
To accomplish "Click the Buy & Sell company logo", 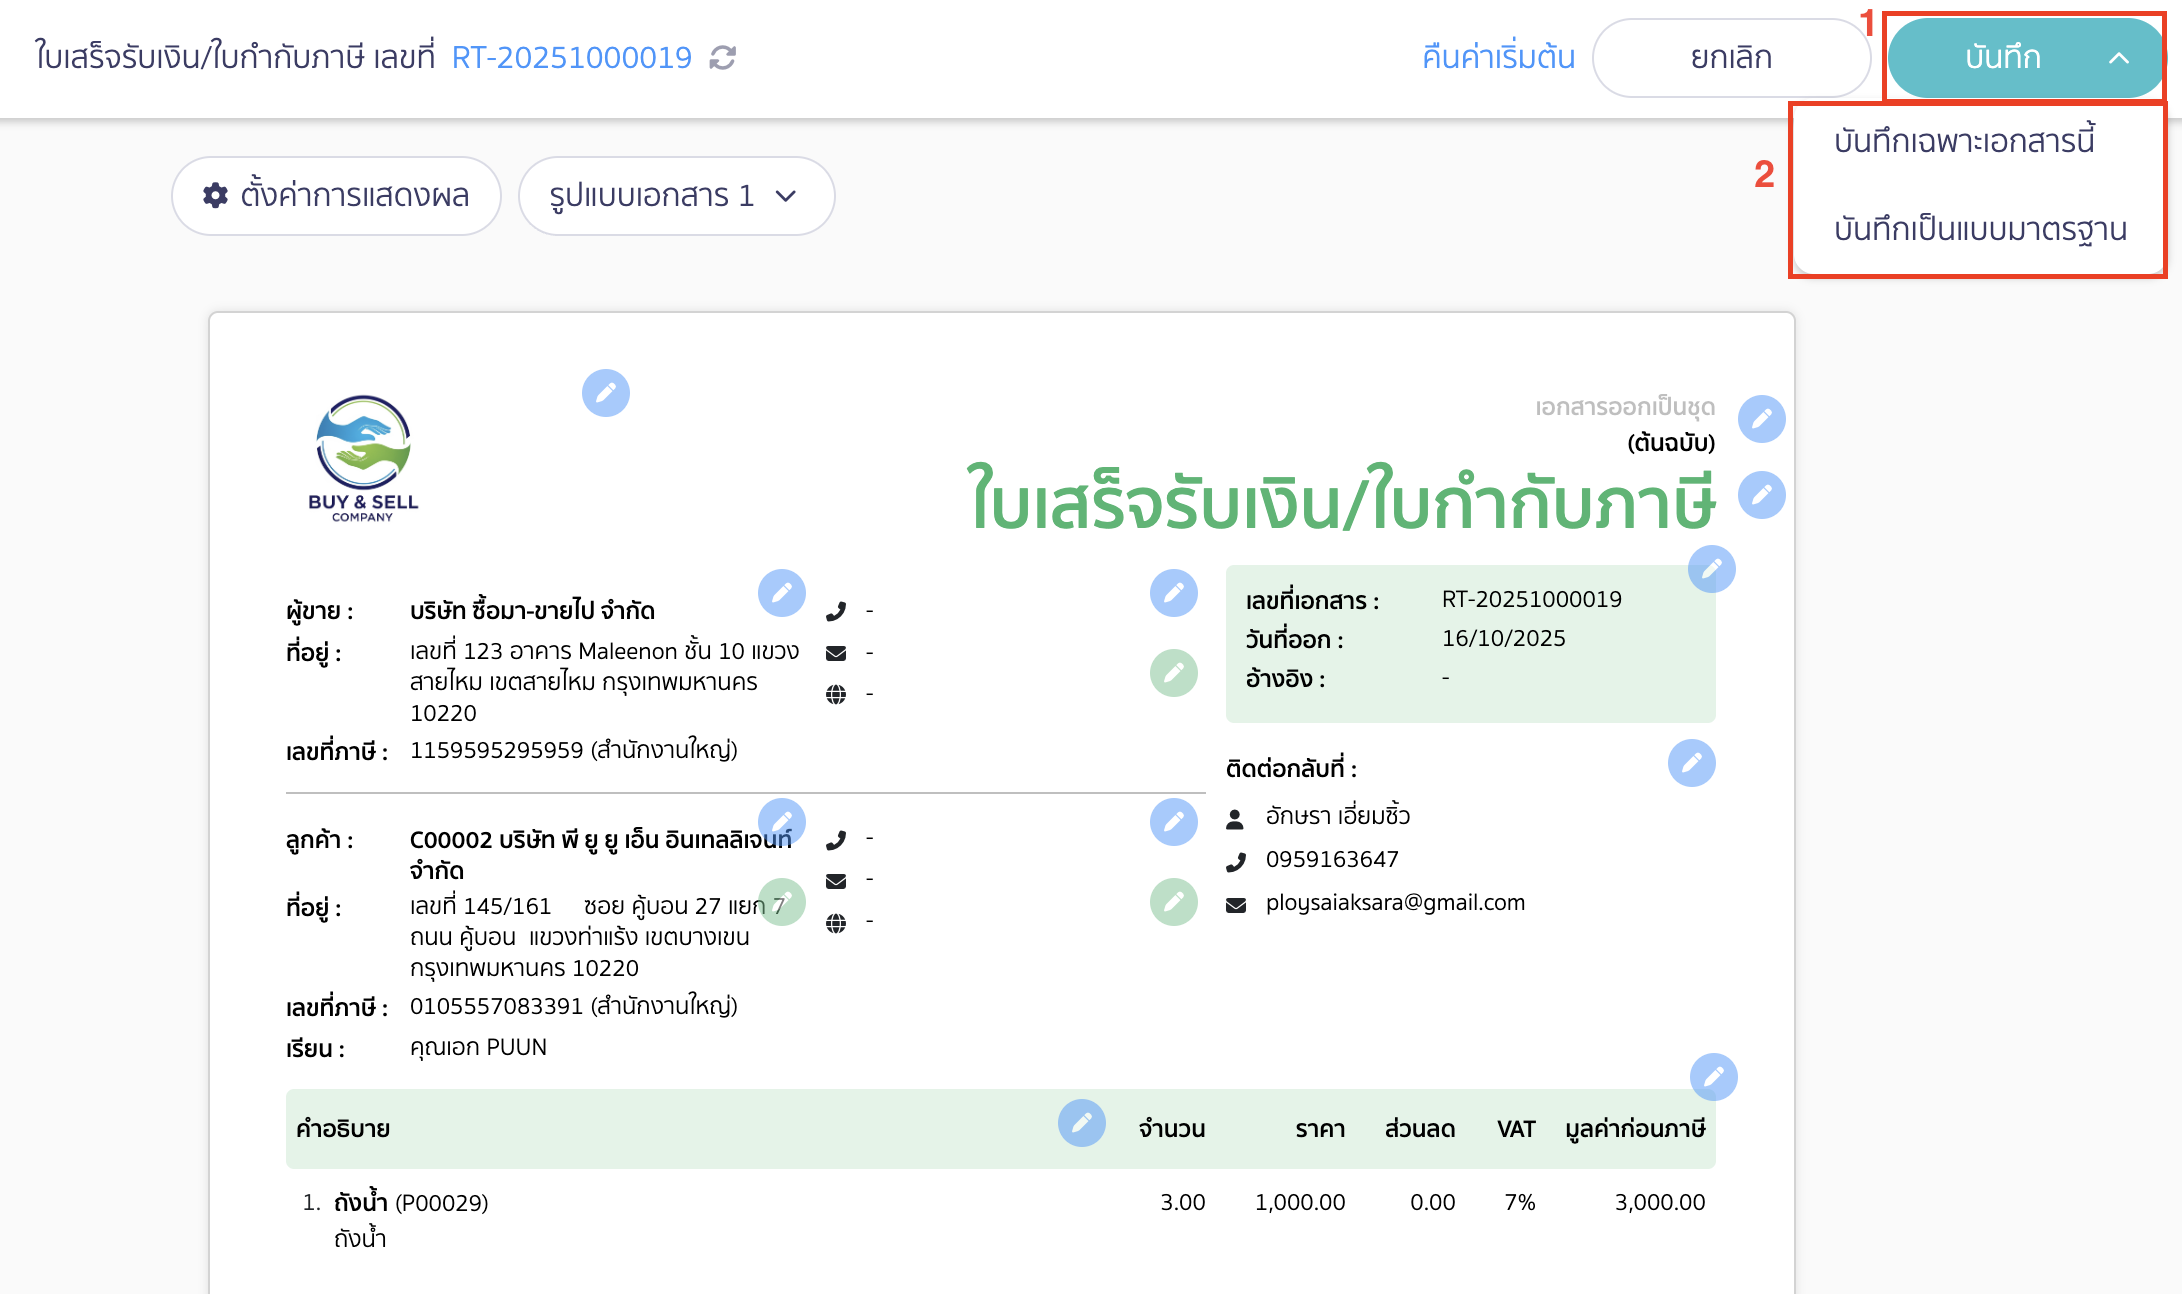I will [x=363, y=457].
